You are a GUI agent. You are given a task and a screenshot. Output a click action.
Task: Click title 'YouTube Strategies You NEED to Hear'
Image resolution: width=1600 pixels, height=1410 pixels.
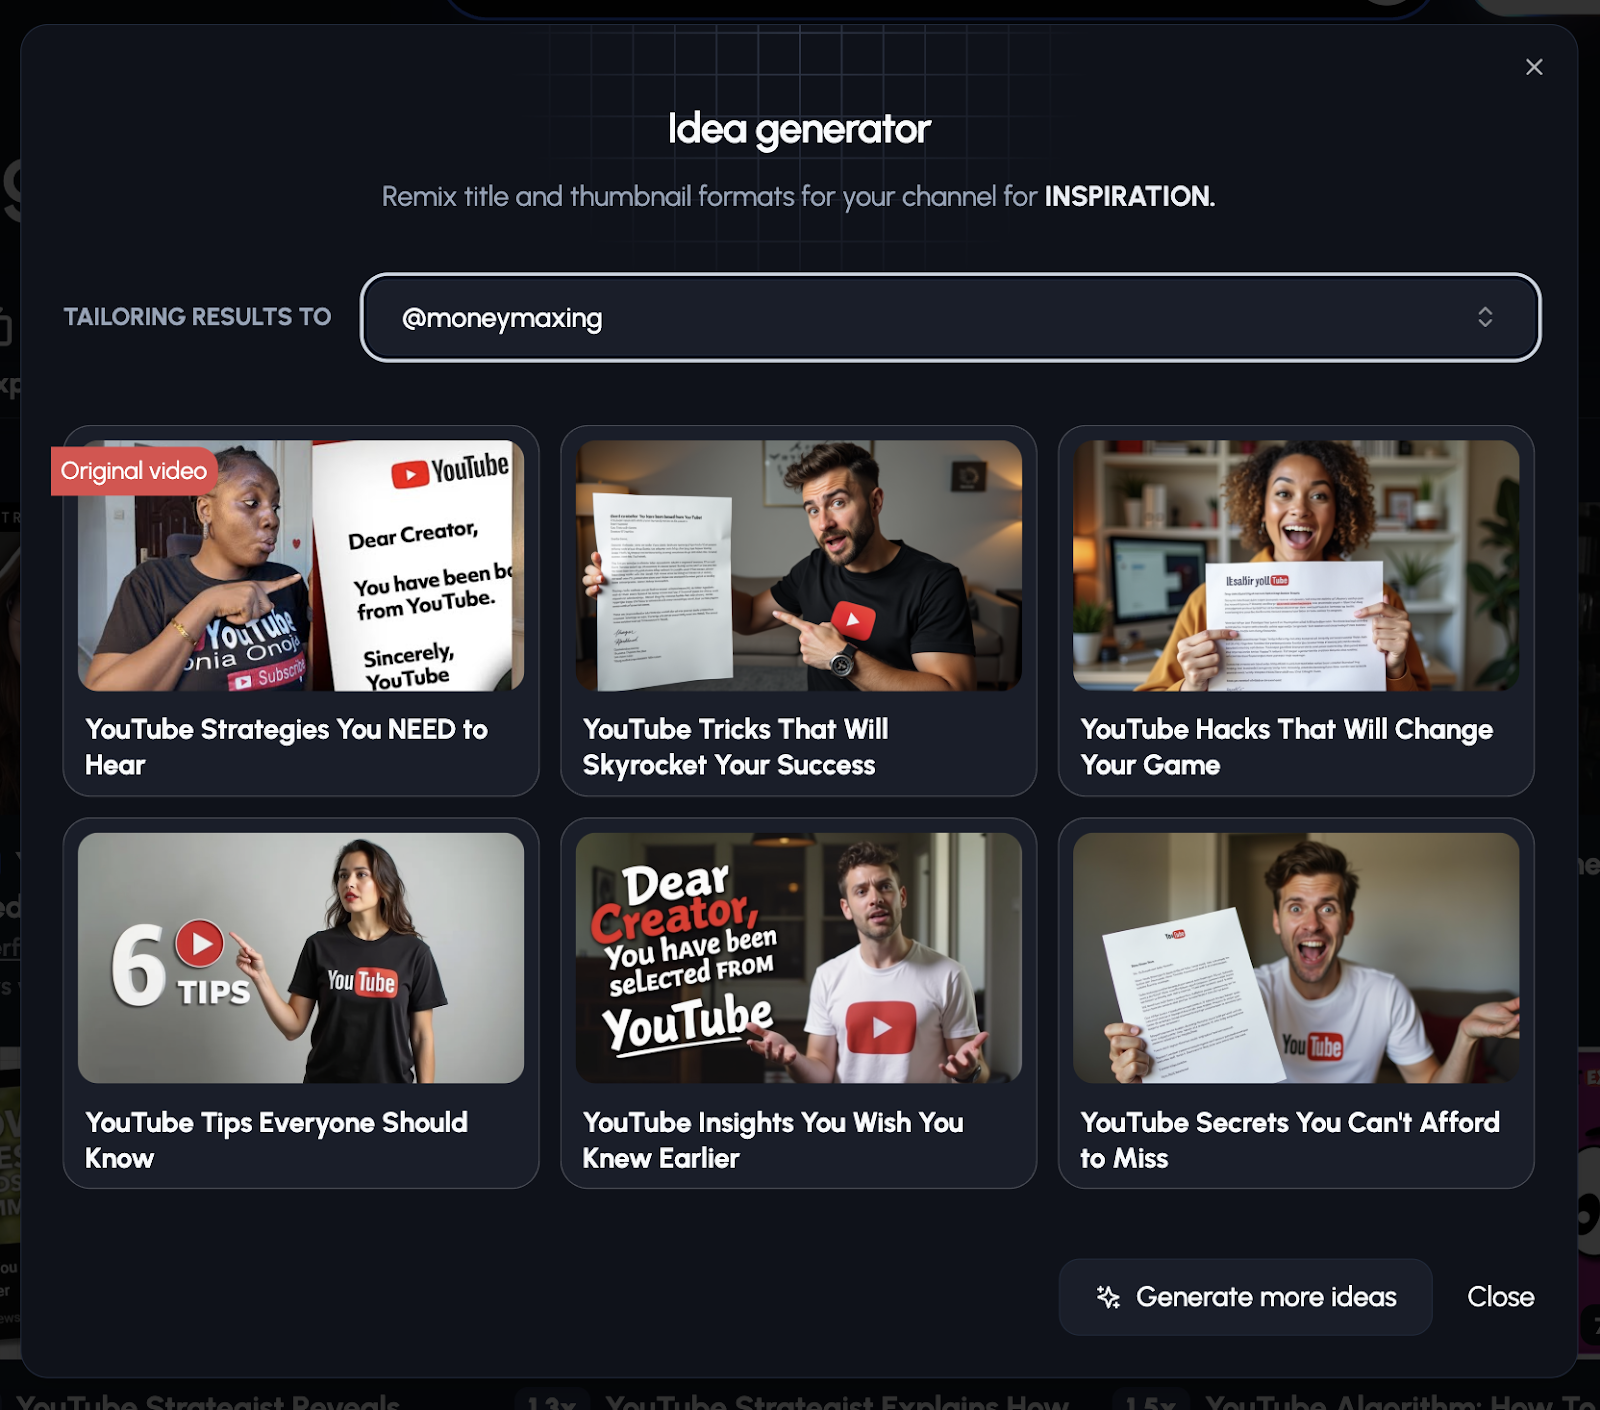286,747
